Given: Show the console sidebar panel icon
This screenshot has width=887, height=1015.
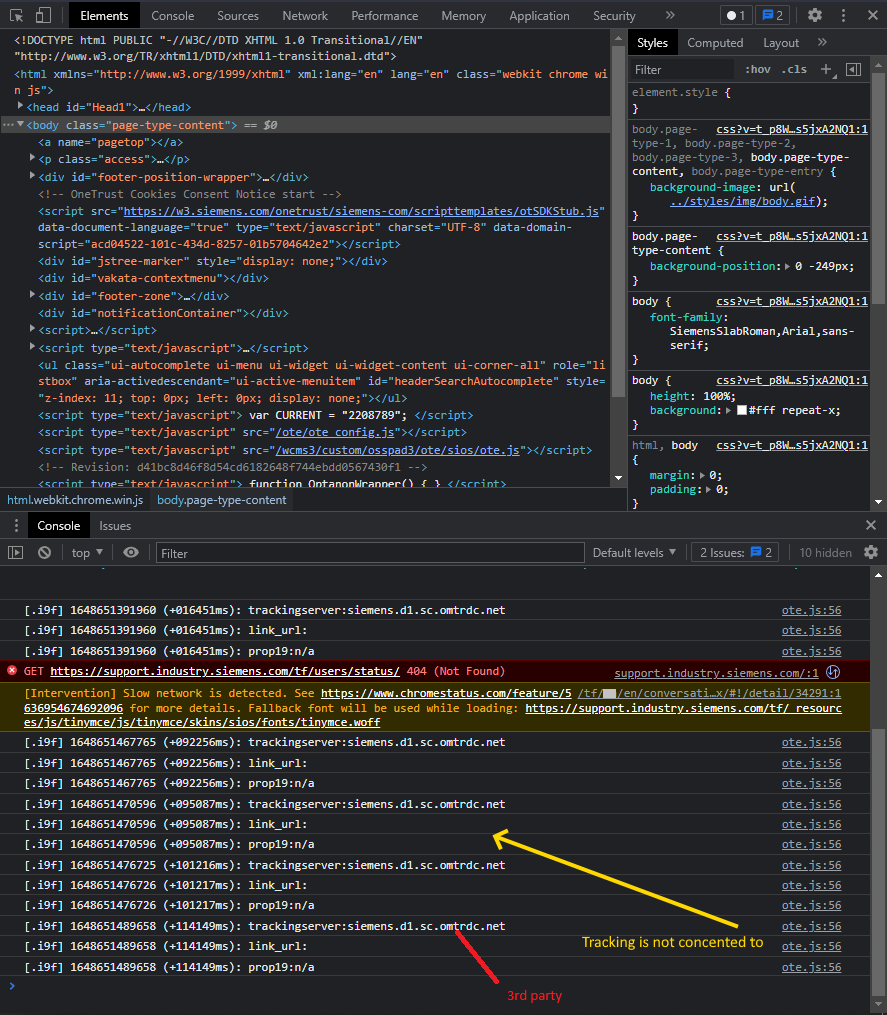Looking at the screenshot, I should (x=15, y=552).
